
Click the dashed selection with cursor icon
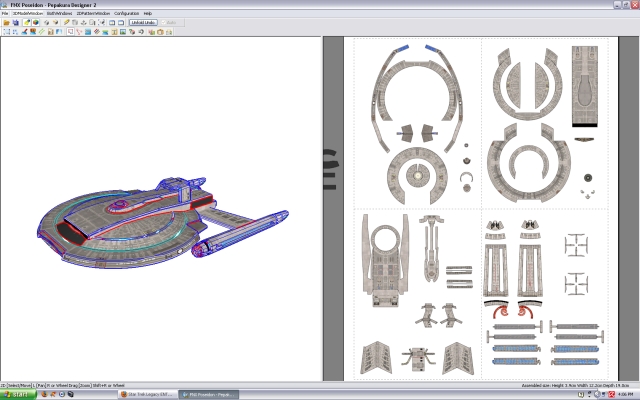[101, 22]
